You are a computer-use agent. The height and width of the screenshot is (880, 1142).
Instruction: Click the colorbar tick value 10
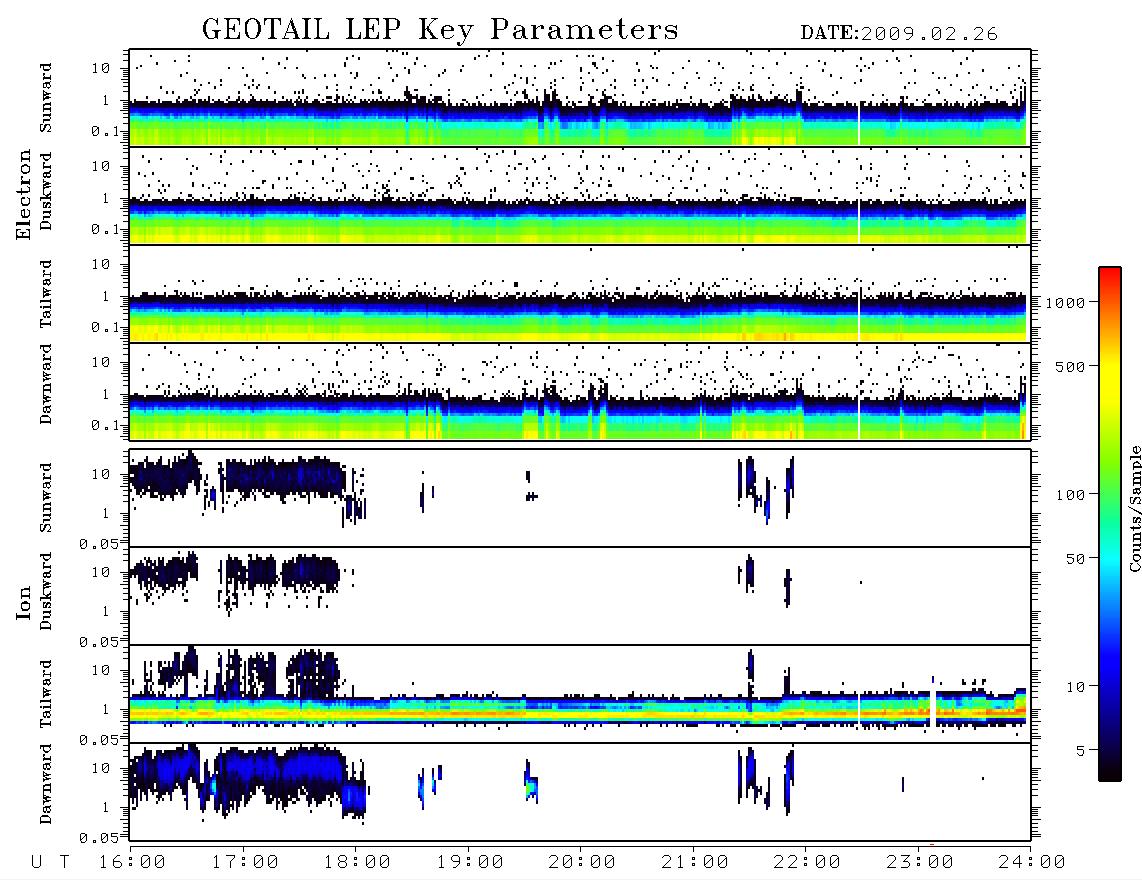click(x=1075, y=686)
